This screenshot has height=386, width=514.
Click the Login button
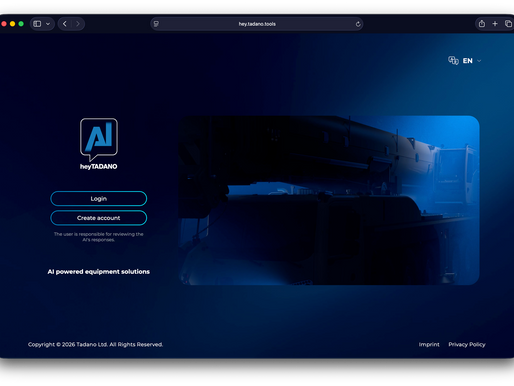(x=99, y=199)
